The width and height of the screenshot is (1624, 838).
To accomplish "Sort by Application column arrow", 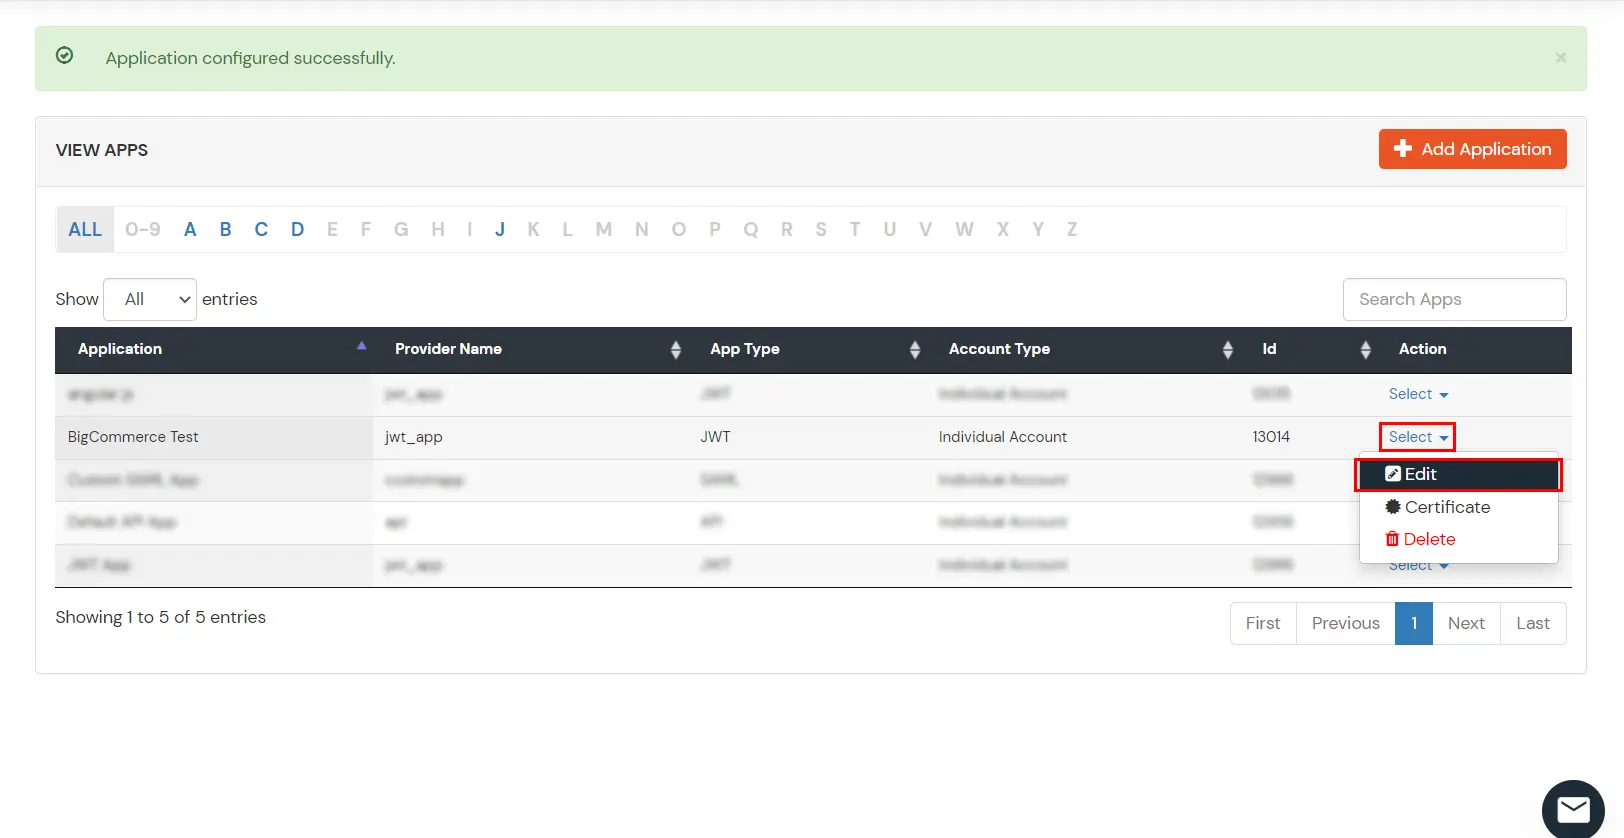I will (362, 346).
